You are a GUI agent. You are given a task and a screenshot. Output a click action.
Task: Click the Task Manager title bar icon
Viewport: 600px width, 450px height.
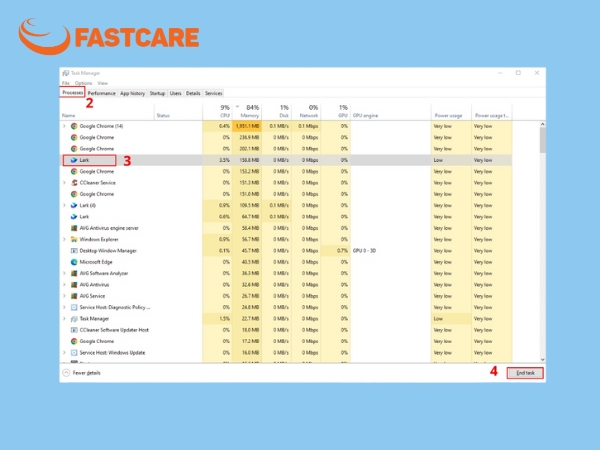pyautogui.click(x=66, y=73)
